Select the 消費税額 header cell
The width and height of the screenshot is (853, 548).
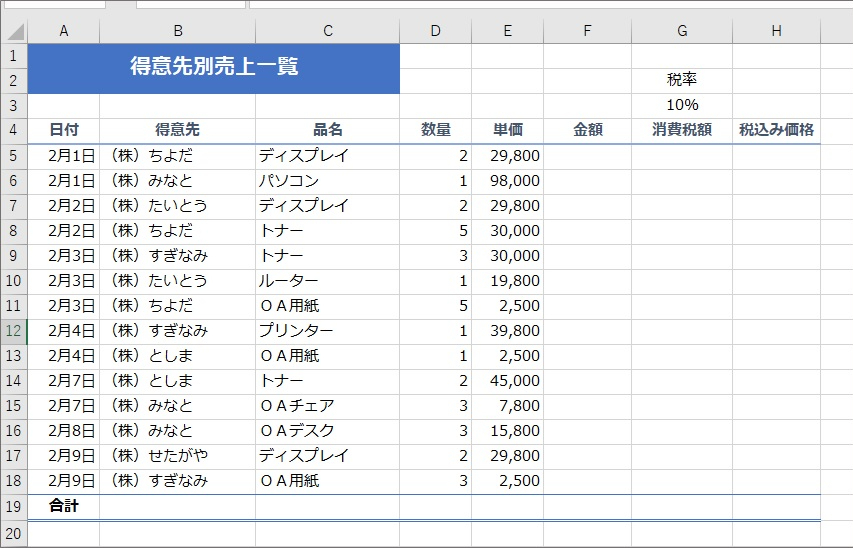tap(682, 130)
